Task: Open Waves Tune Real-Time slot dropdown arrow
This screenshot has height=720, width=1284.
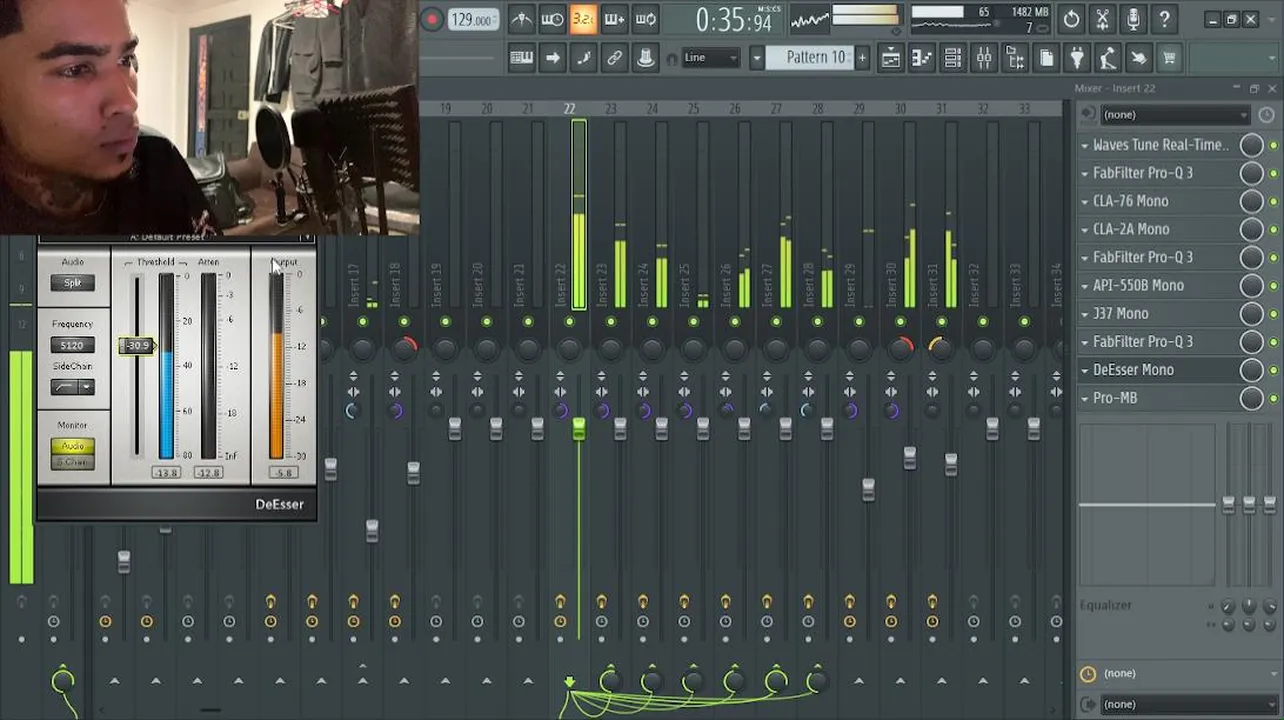Action: [1084, 146]
